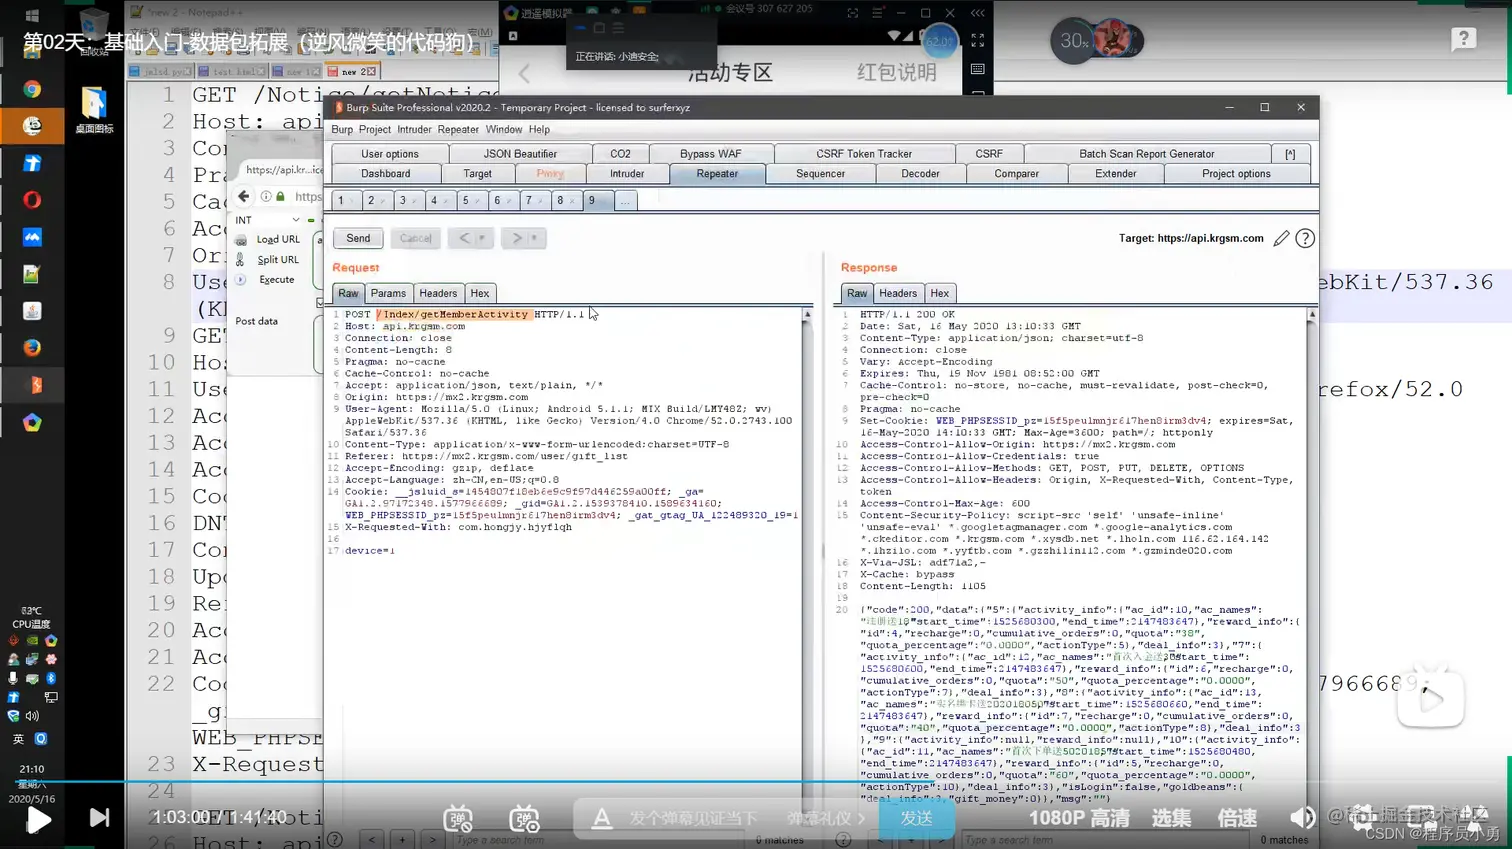
Task: Show request Params view
Action: click(x=388, y=293)
